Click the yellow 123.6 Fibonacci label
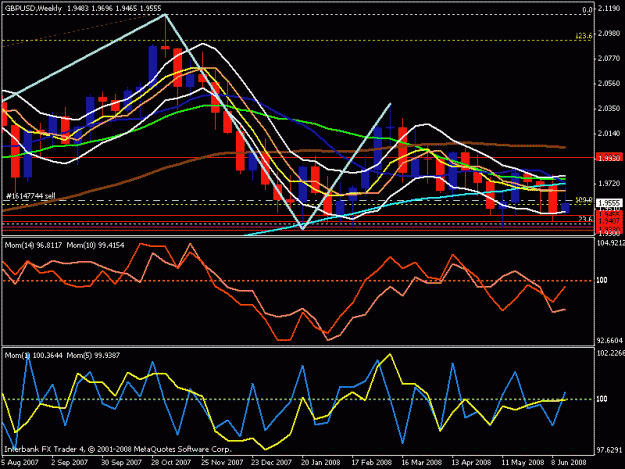This screenshot has height=469, width=625. pos(584,36)
